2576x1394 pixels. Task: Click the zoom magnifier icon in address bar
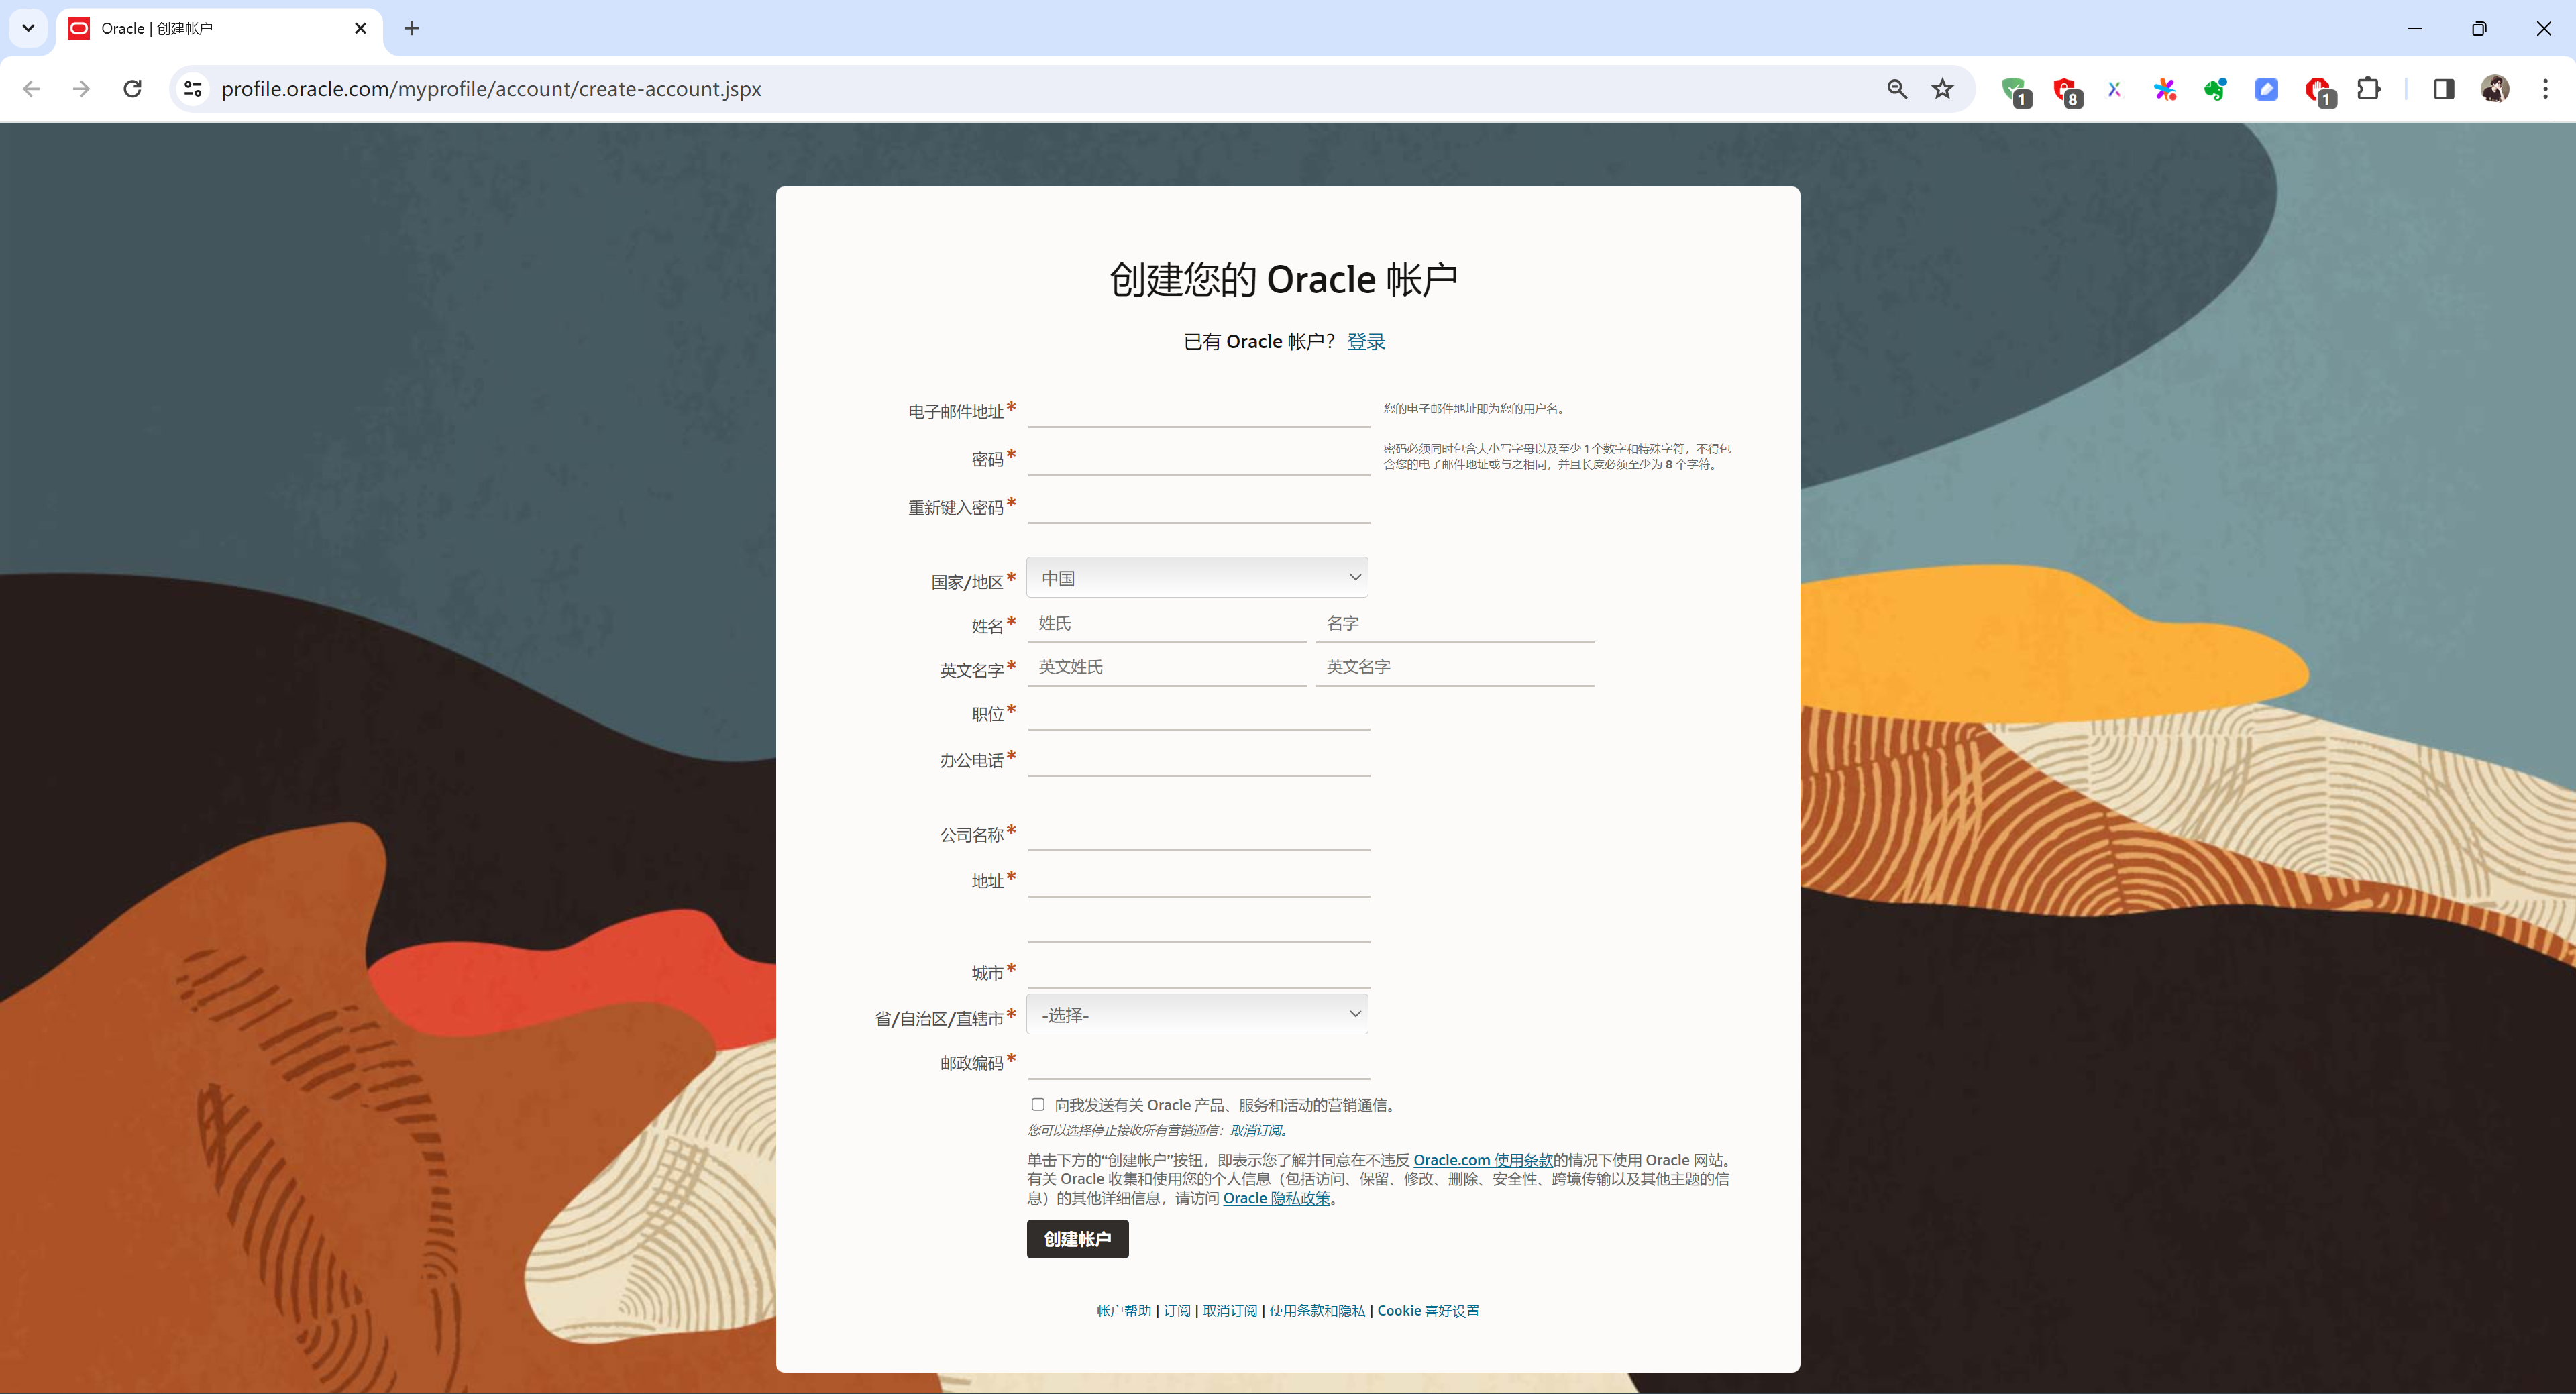pyautogui.click(x=1897, y=89)
